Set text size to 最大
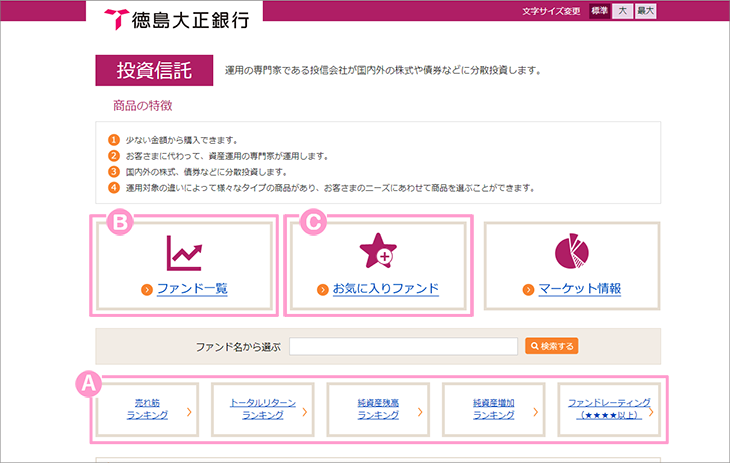 (646, 11)
